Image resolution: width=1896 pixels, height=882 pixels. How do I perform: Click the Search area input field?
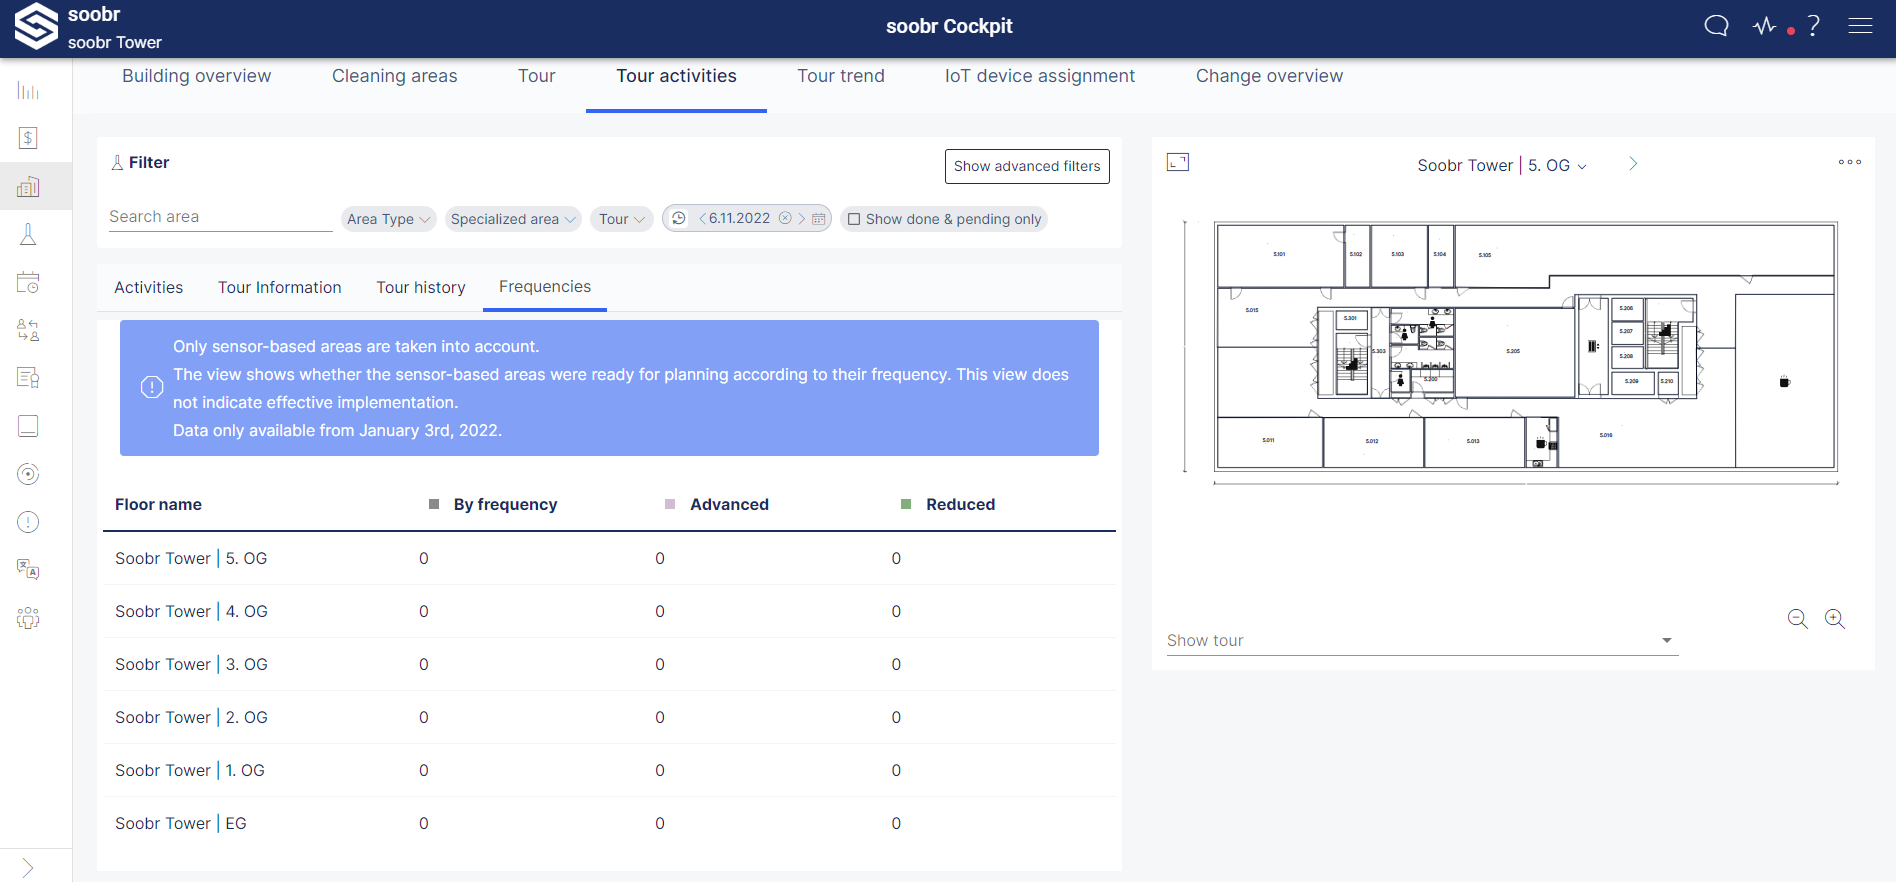[221, 217]
